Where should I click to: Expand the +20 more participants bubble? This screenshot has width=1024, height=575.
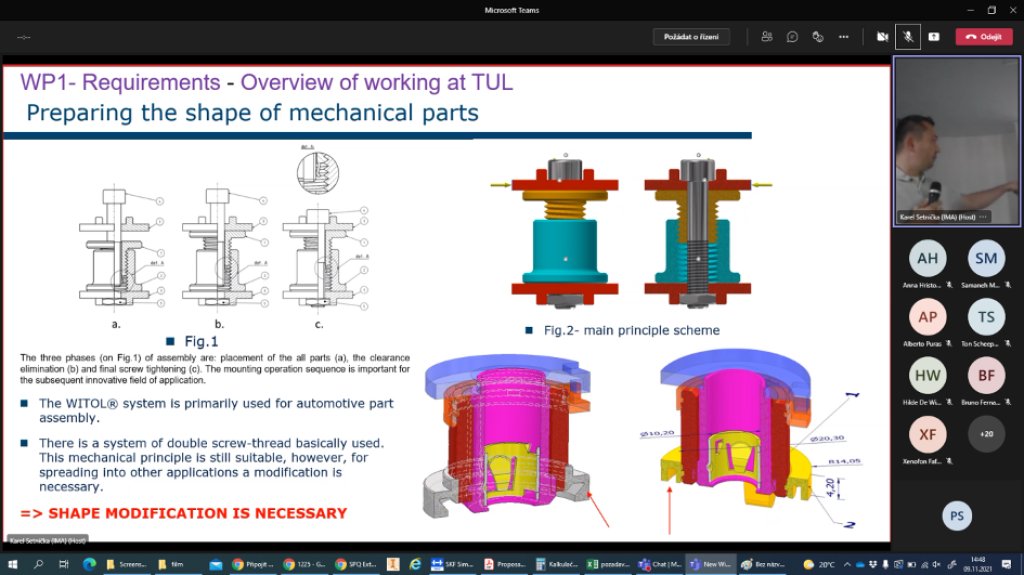[986, 434]
